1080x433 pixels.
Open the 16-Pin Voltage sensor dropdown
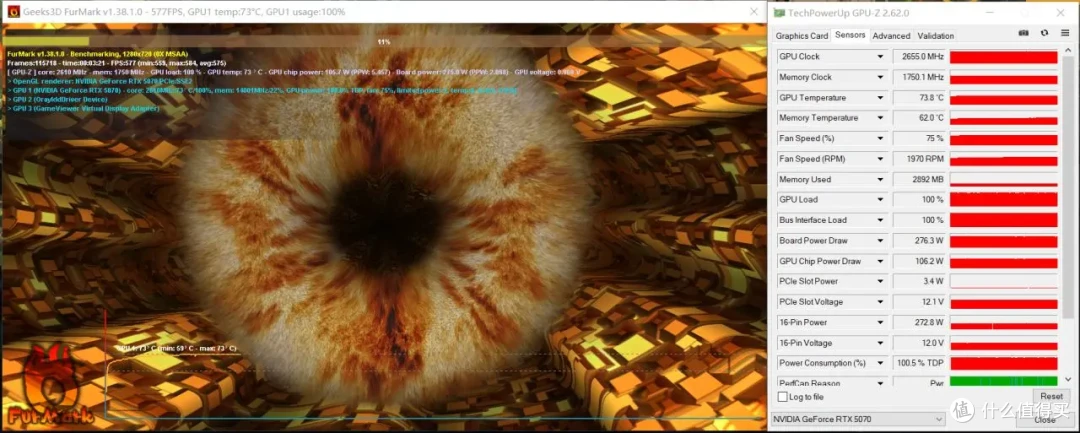coord(880,343)
